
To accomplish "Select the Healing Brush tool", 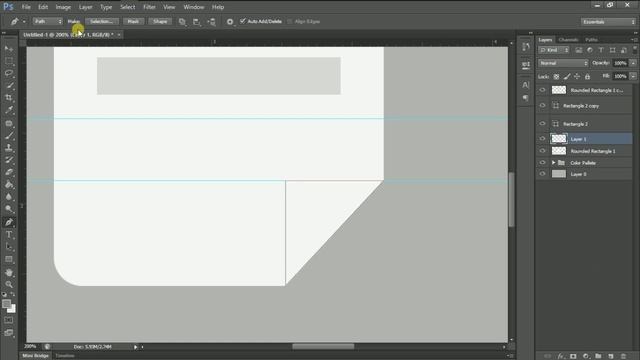I will point(9,123).
